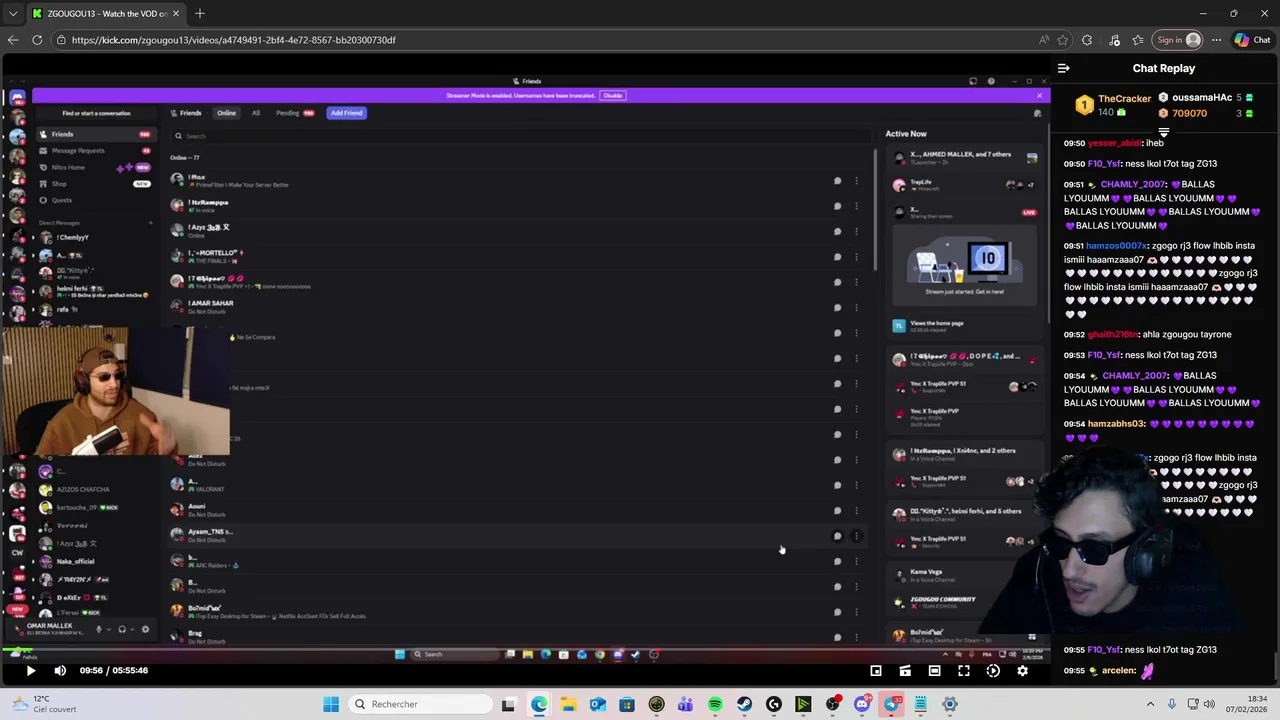The height and width of the screenshot is (720, 1280).
Task: Open a new browser tab
Action: (x=200, y=13)
